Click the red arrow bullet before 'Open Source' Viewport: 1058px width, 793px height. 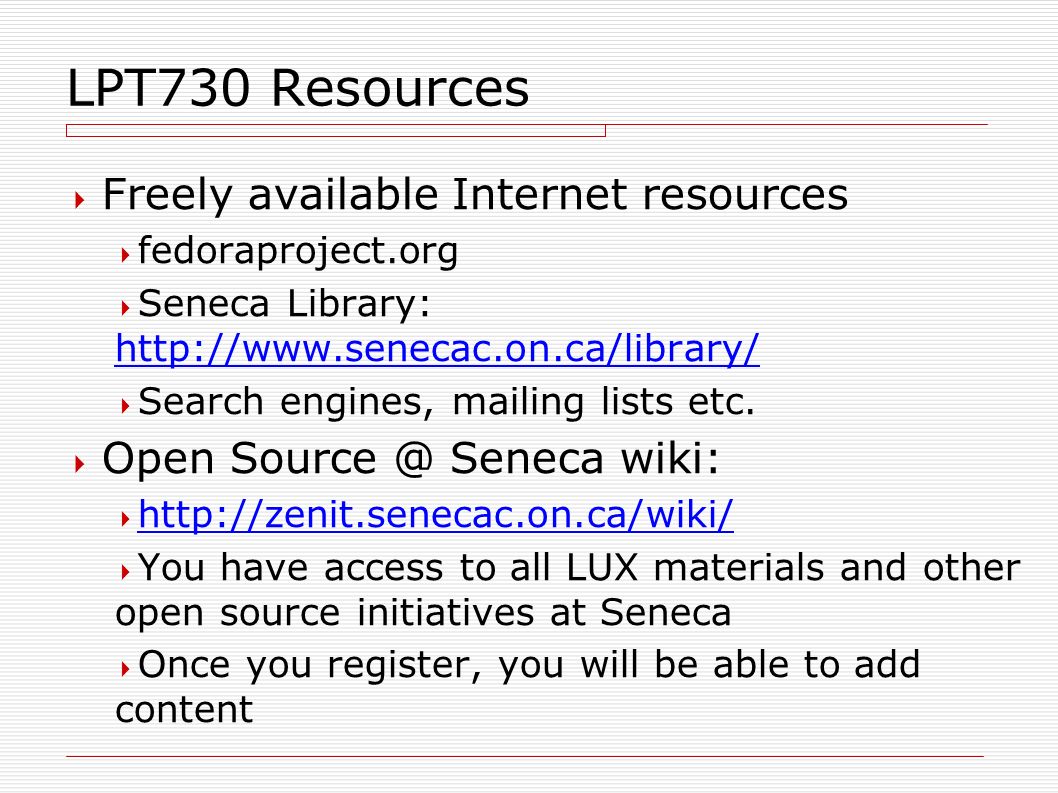click(80, 463)
